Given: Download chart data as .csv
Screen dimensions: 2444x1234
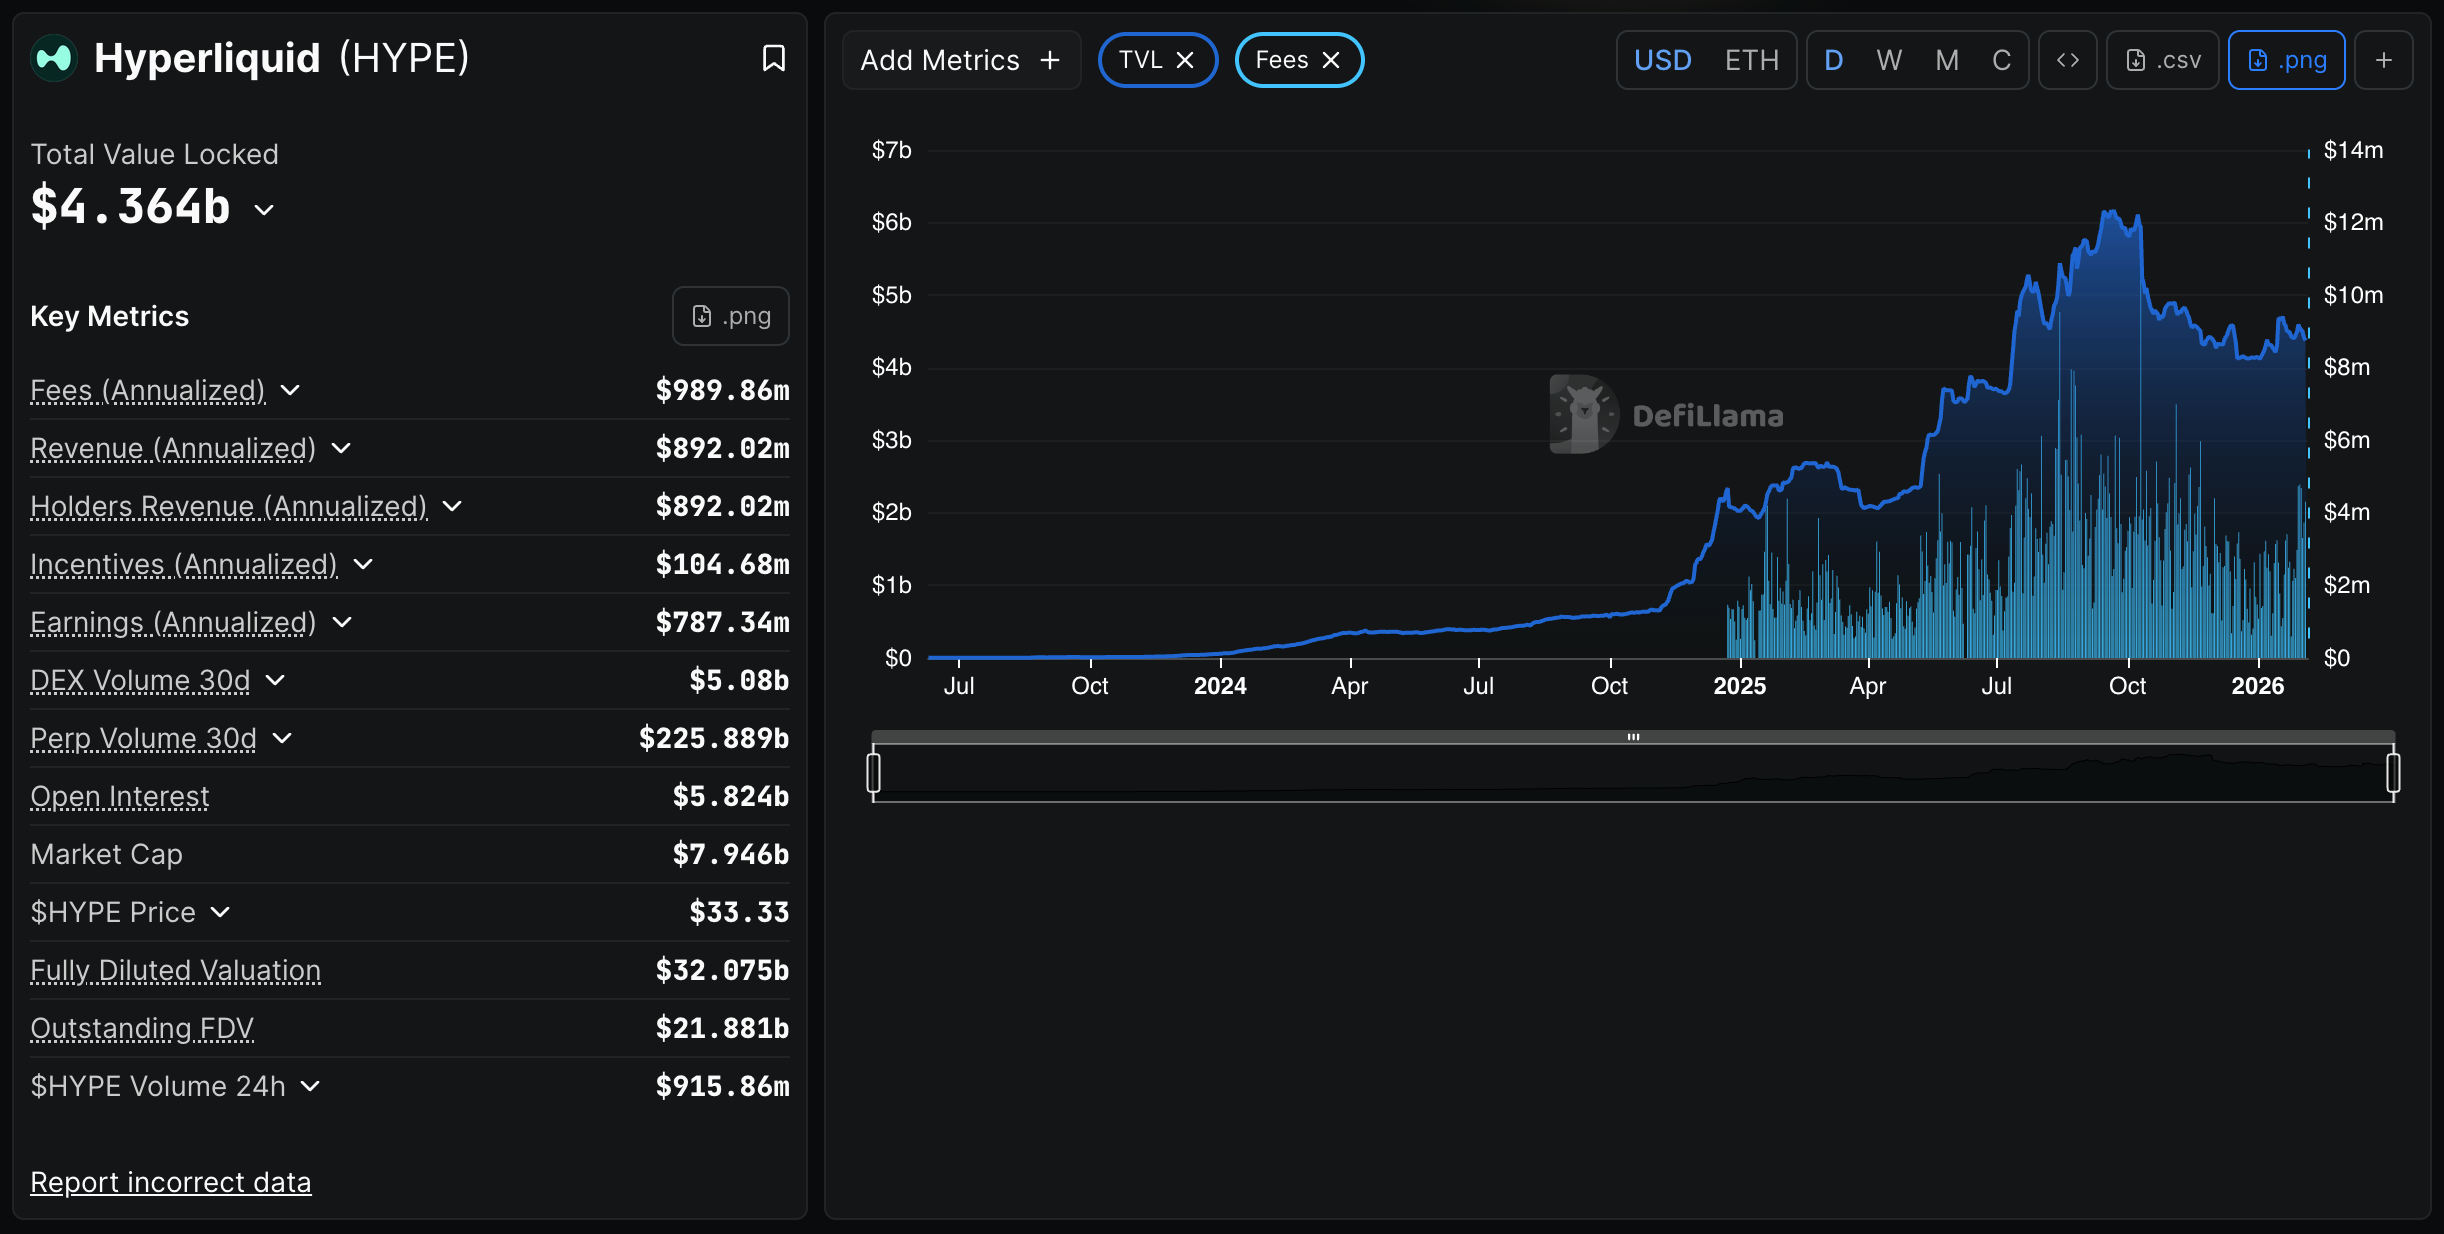Looking at the screenshot, I should (x=2163, y=60).
